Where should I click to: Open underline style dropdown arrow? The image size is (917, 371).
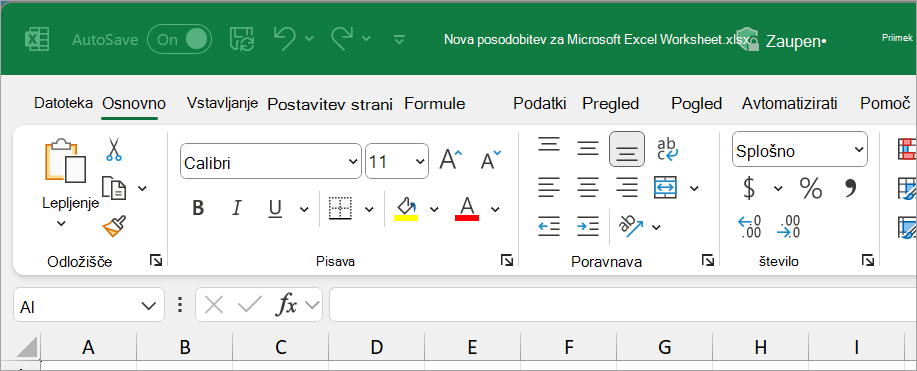pos(304,209)
